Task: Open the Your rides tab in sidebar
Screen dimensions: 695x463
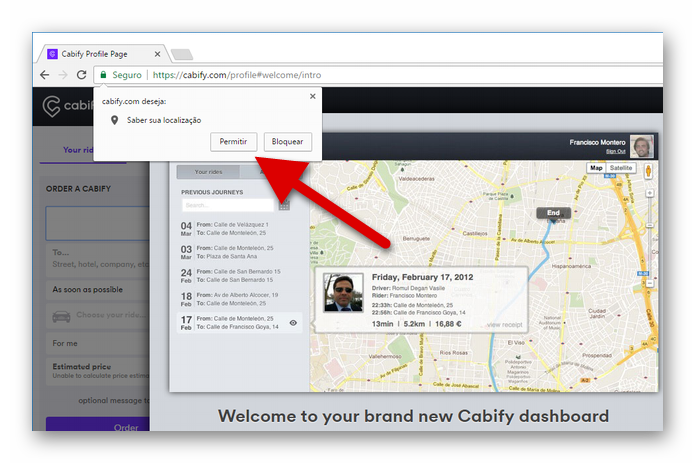Action: pos(78,150)
